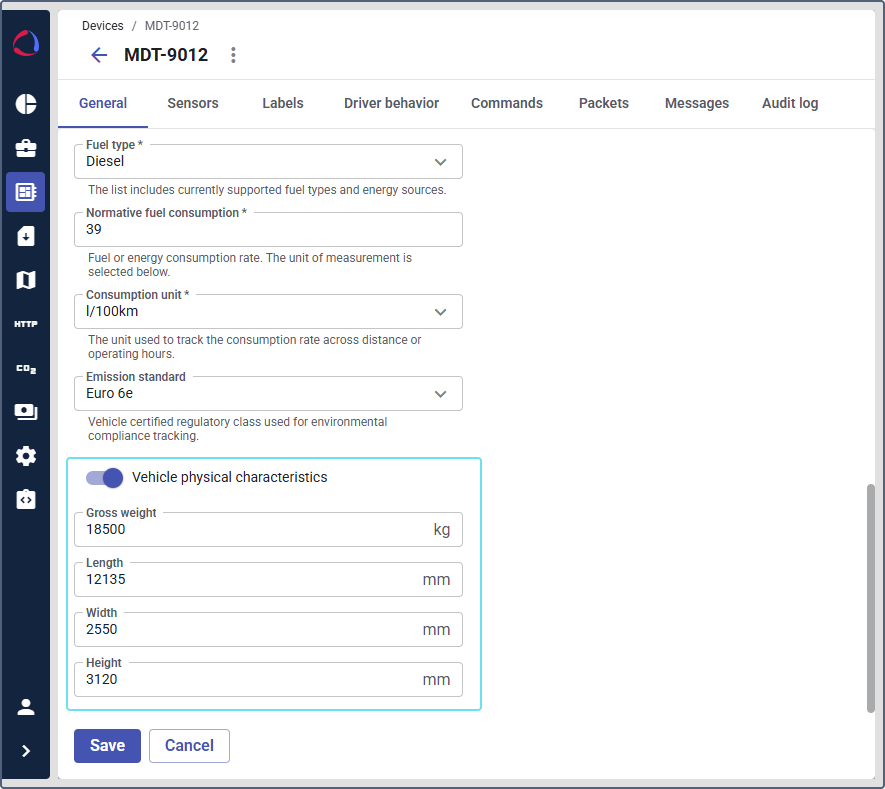Open the pie chart dashboard icon in sidebar
This screenshot has width=885, height=789.
[x=26, y=105]
